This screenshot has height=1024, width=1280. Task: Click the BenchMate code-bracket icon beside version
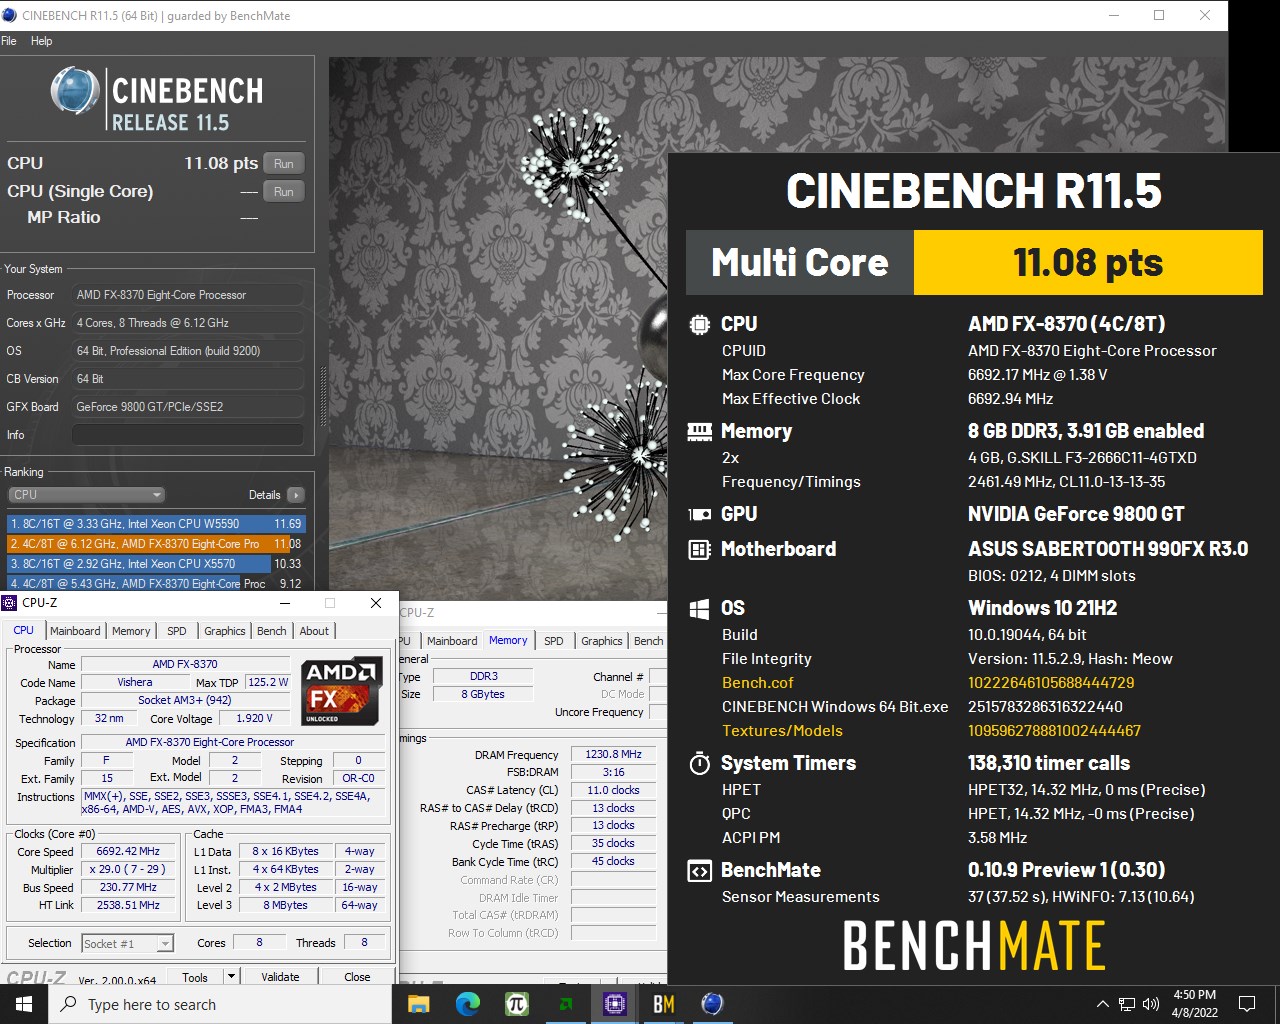[x=699, y=870]
